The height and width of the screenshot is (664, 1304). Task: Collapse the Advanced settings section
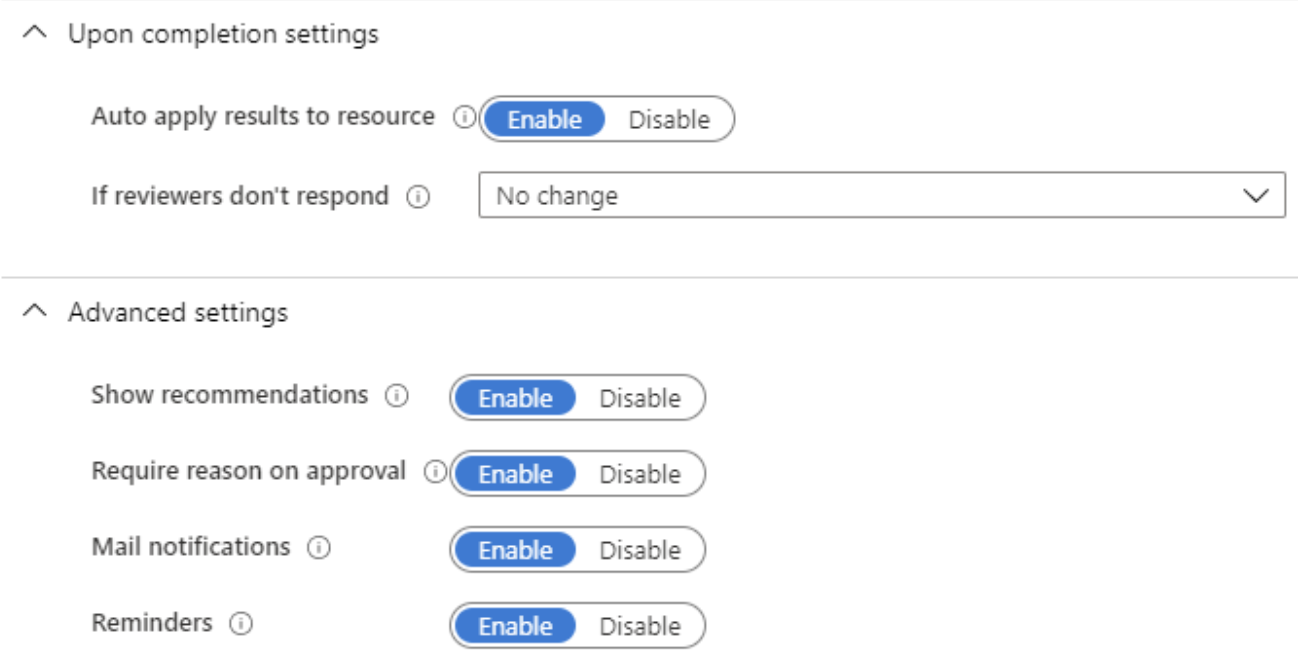click(x=35, y=311)
